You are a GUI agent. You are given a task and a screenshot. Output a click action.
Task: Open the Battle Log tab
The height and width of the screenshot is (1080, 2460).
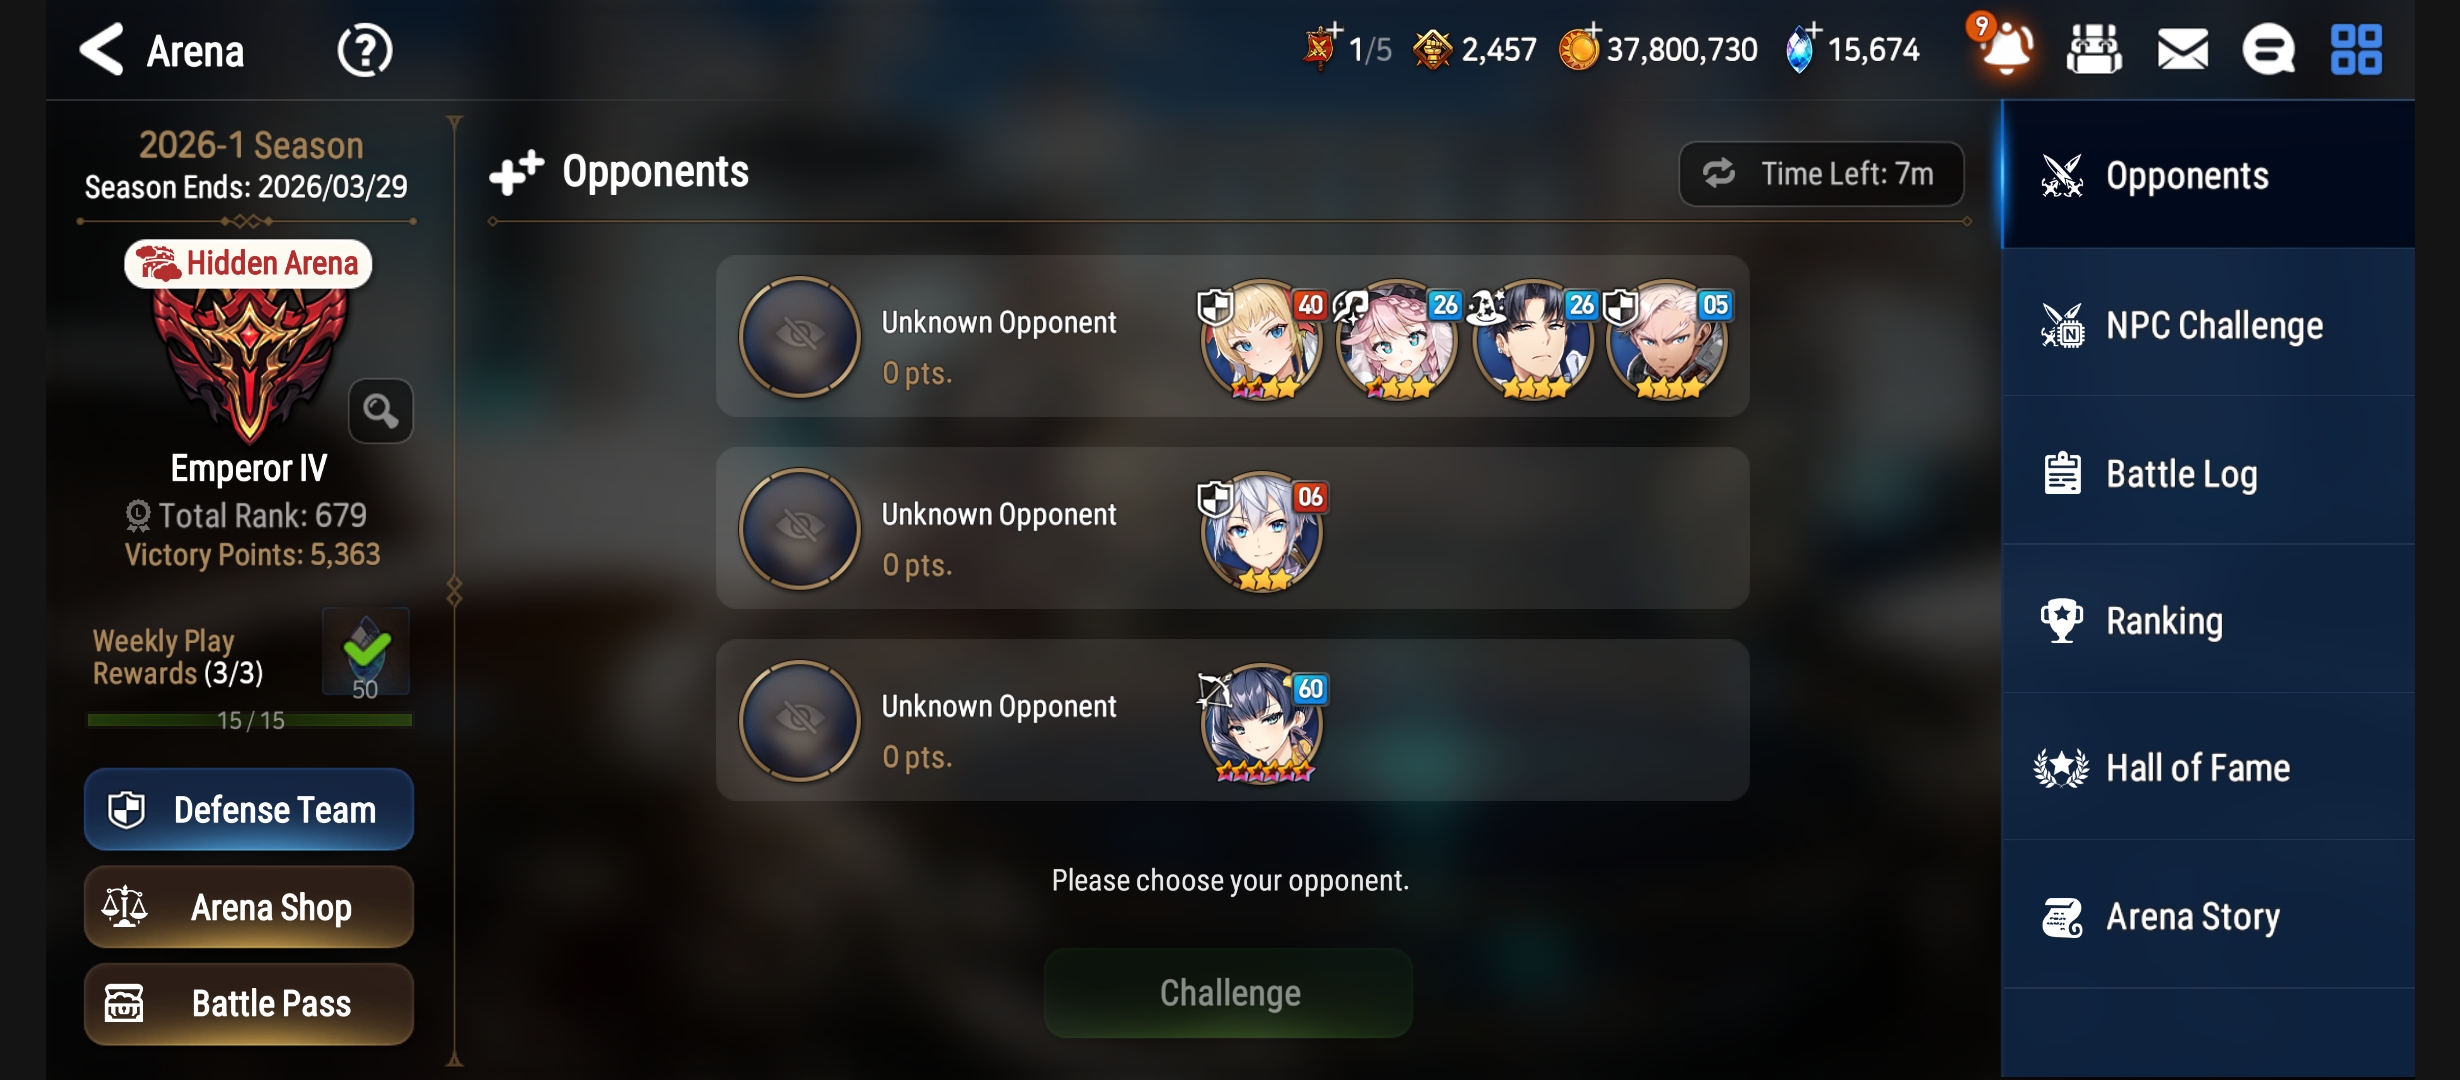point(2209,472)
